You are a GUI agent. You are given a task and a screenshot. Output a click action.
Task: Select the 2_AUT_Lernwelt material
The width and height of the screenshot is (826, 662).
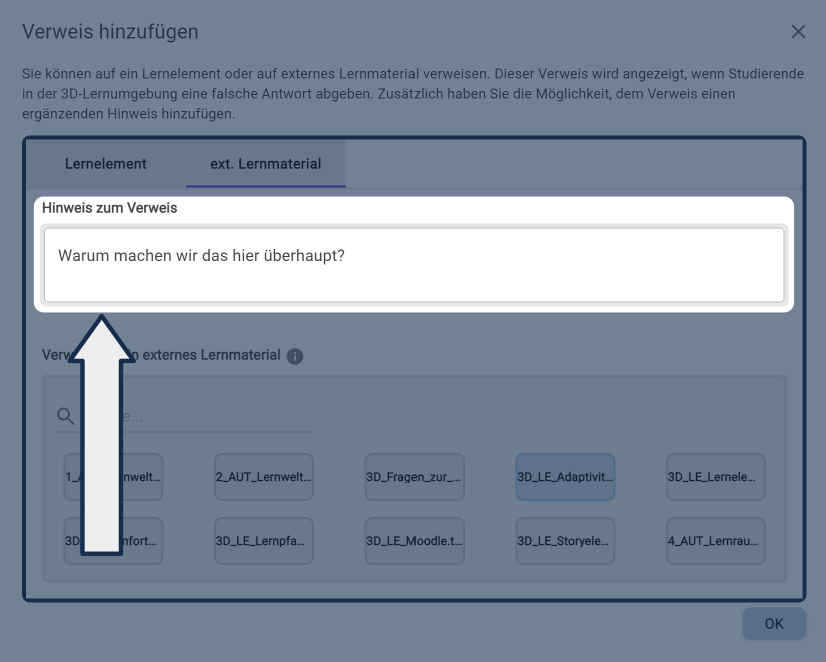264,477
